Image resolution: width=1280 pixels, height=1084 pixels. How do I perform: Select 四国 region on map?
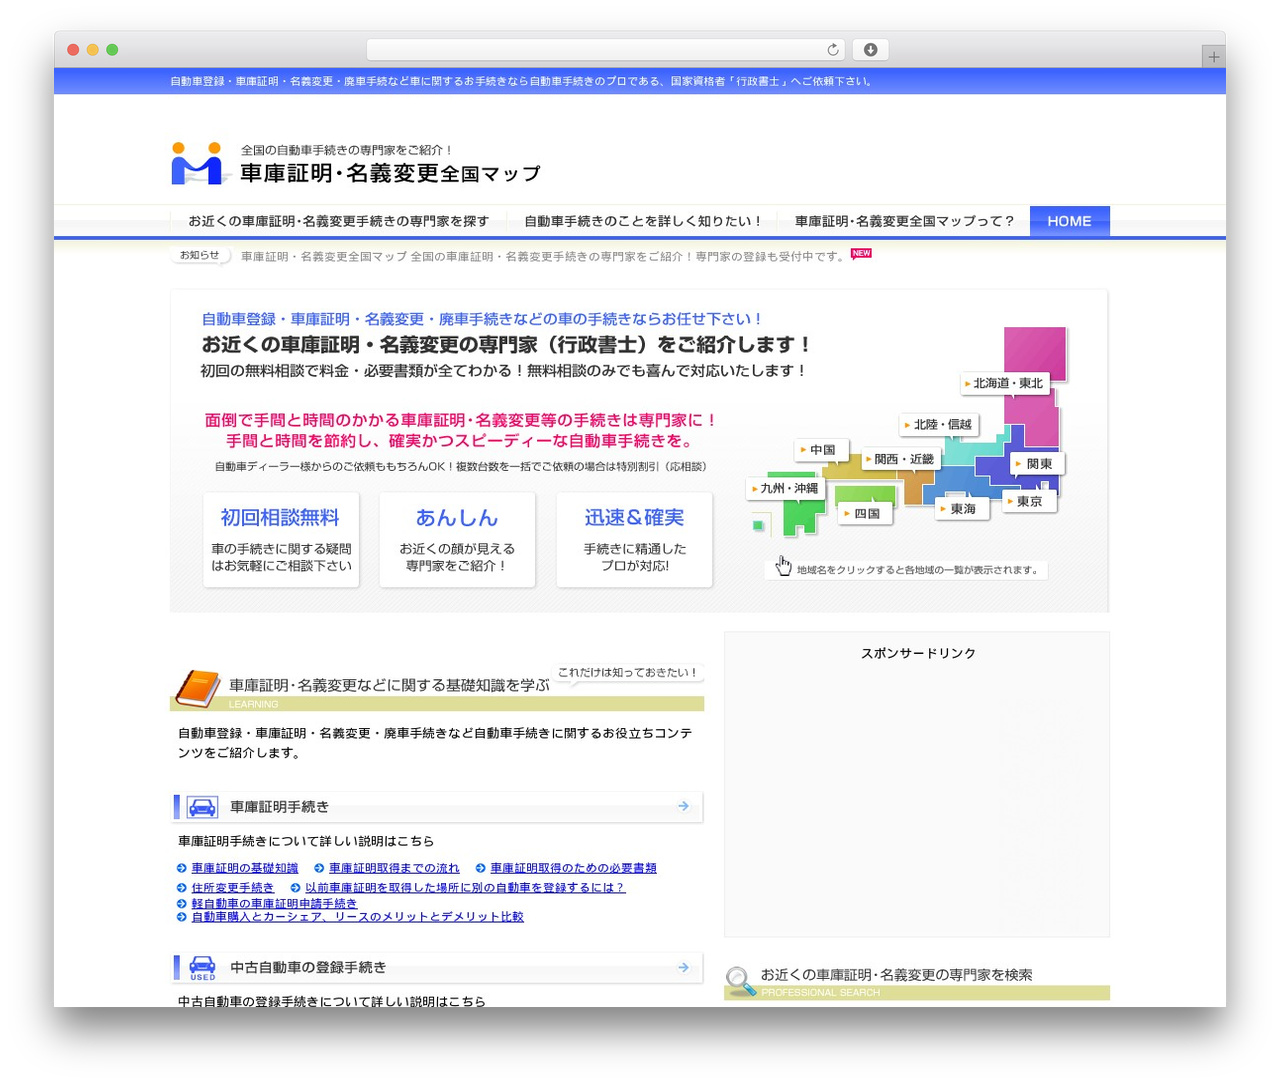click(x=864, y=513)
